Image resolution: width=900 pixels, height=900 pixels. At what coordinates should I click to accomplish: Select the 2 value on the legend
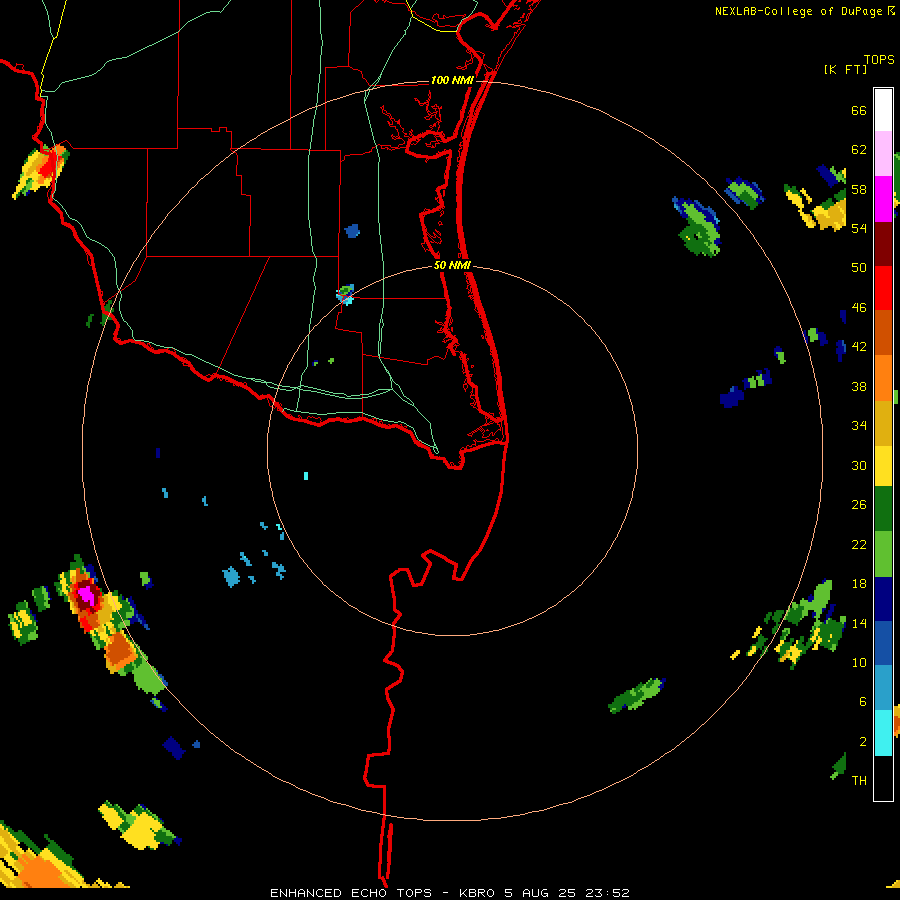[863, 742]
